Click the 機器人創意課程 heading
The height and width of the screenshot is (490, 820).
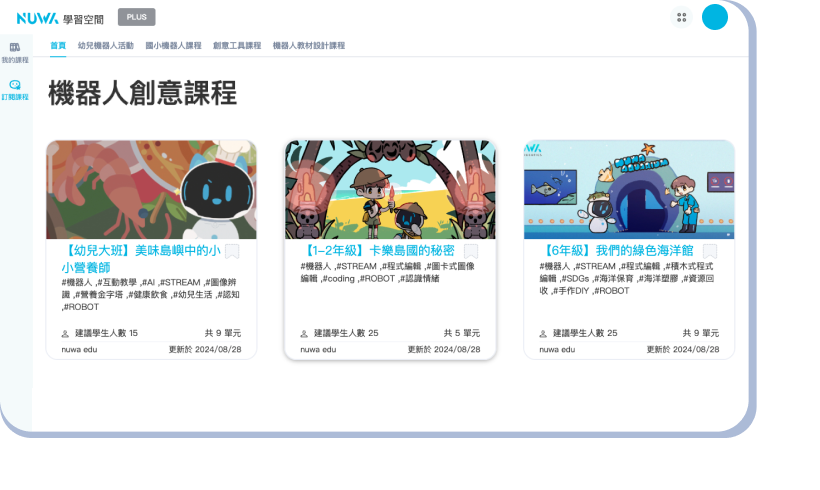(142, 93)
